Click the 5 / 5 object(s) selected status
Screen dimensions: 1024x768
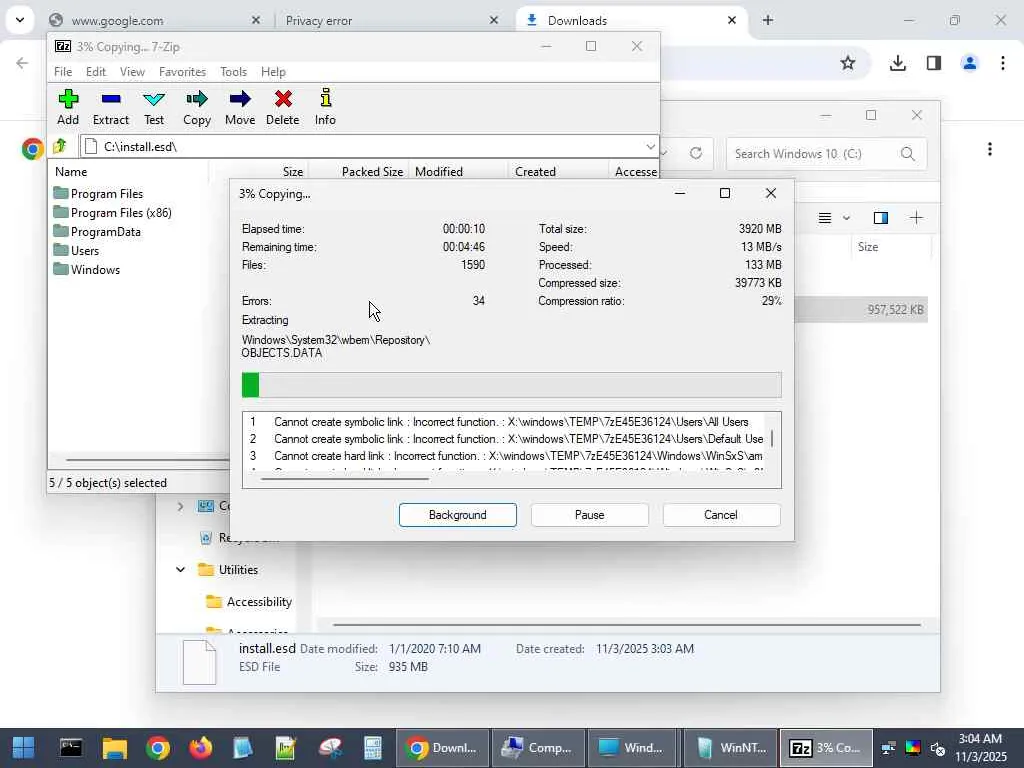108,483
